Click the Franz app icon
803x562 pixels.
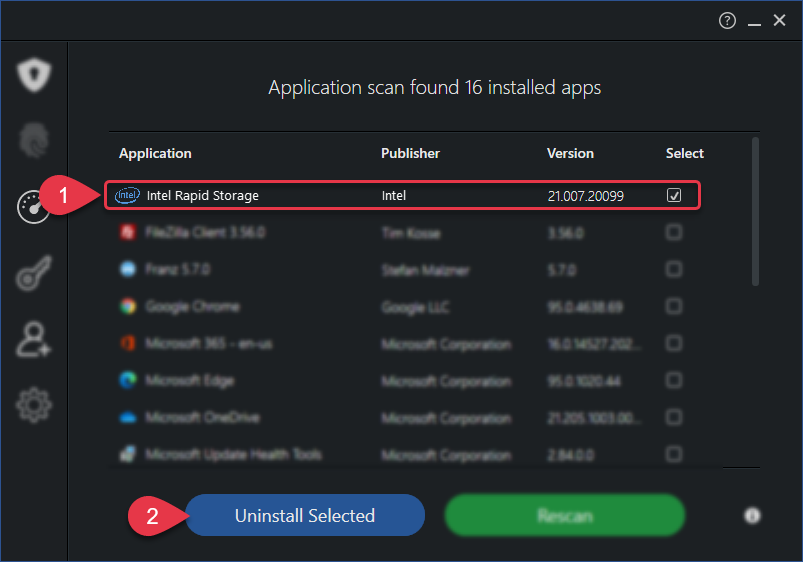pyautogui.click(x=128, y=269)
